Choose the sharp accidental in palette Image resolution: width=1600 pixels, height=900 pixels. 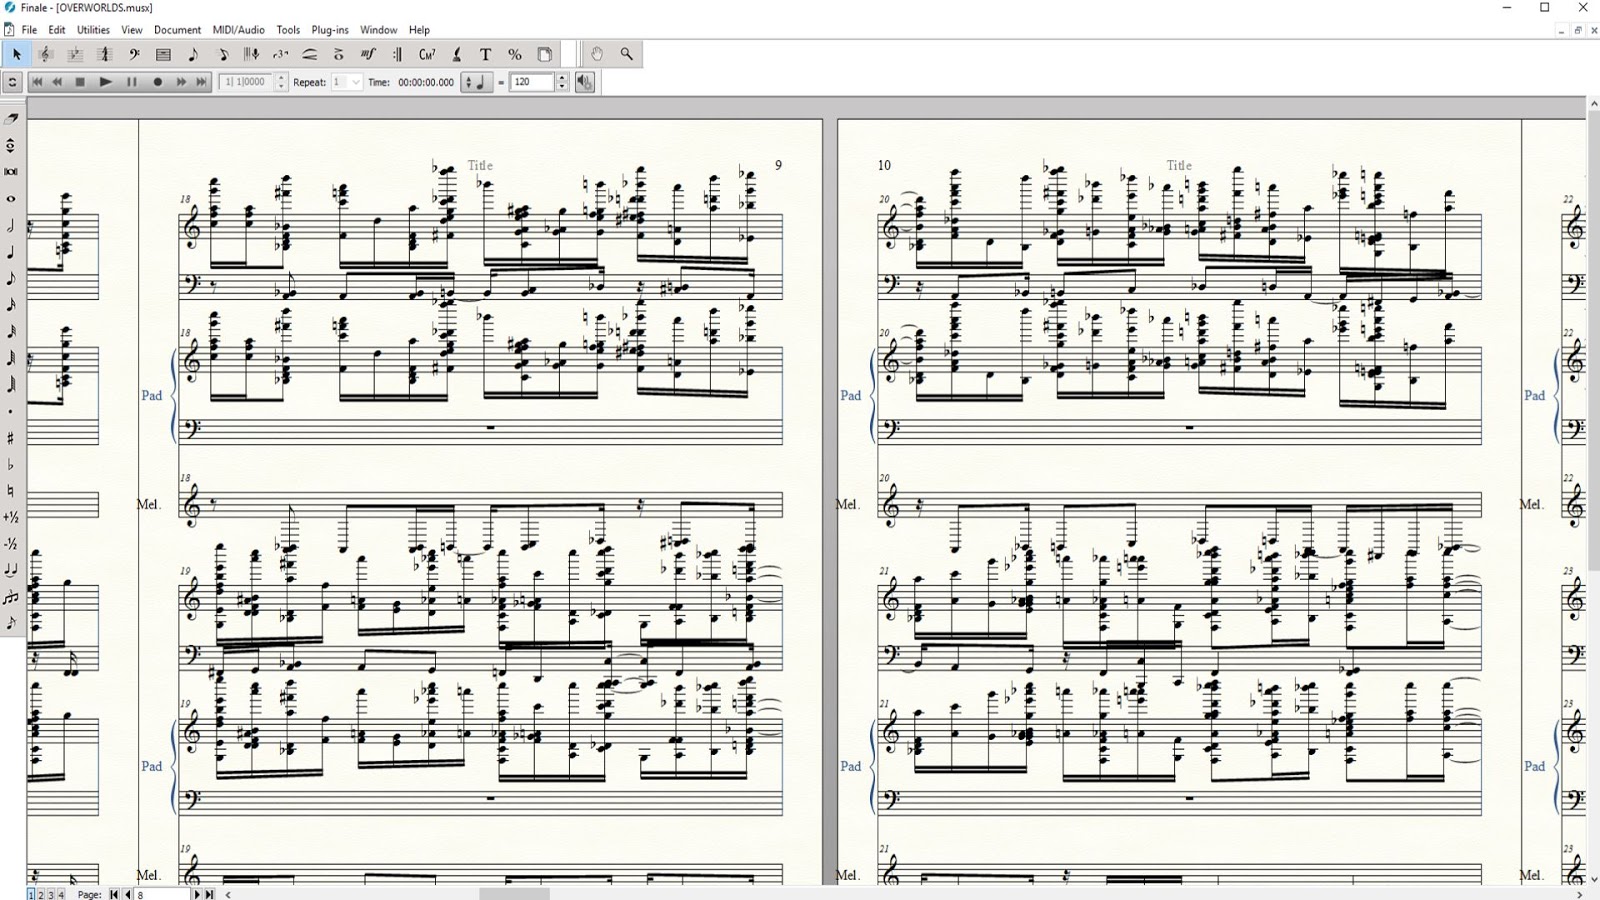tap(11, 437)
